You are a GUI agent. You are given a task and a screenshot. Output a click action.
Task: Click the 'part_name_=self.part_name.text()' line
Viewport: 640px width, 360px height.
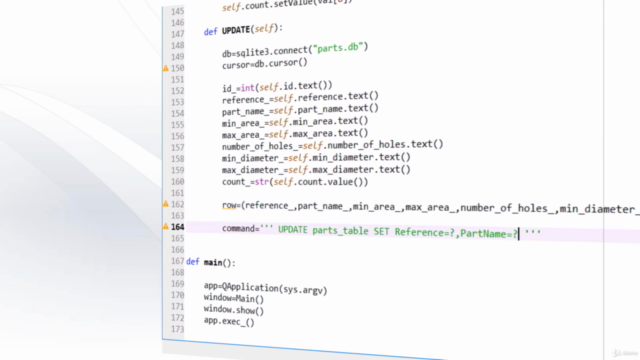click(x=300, y=110)
